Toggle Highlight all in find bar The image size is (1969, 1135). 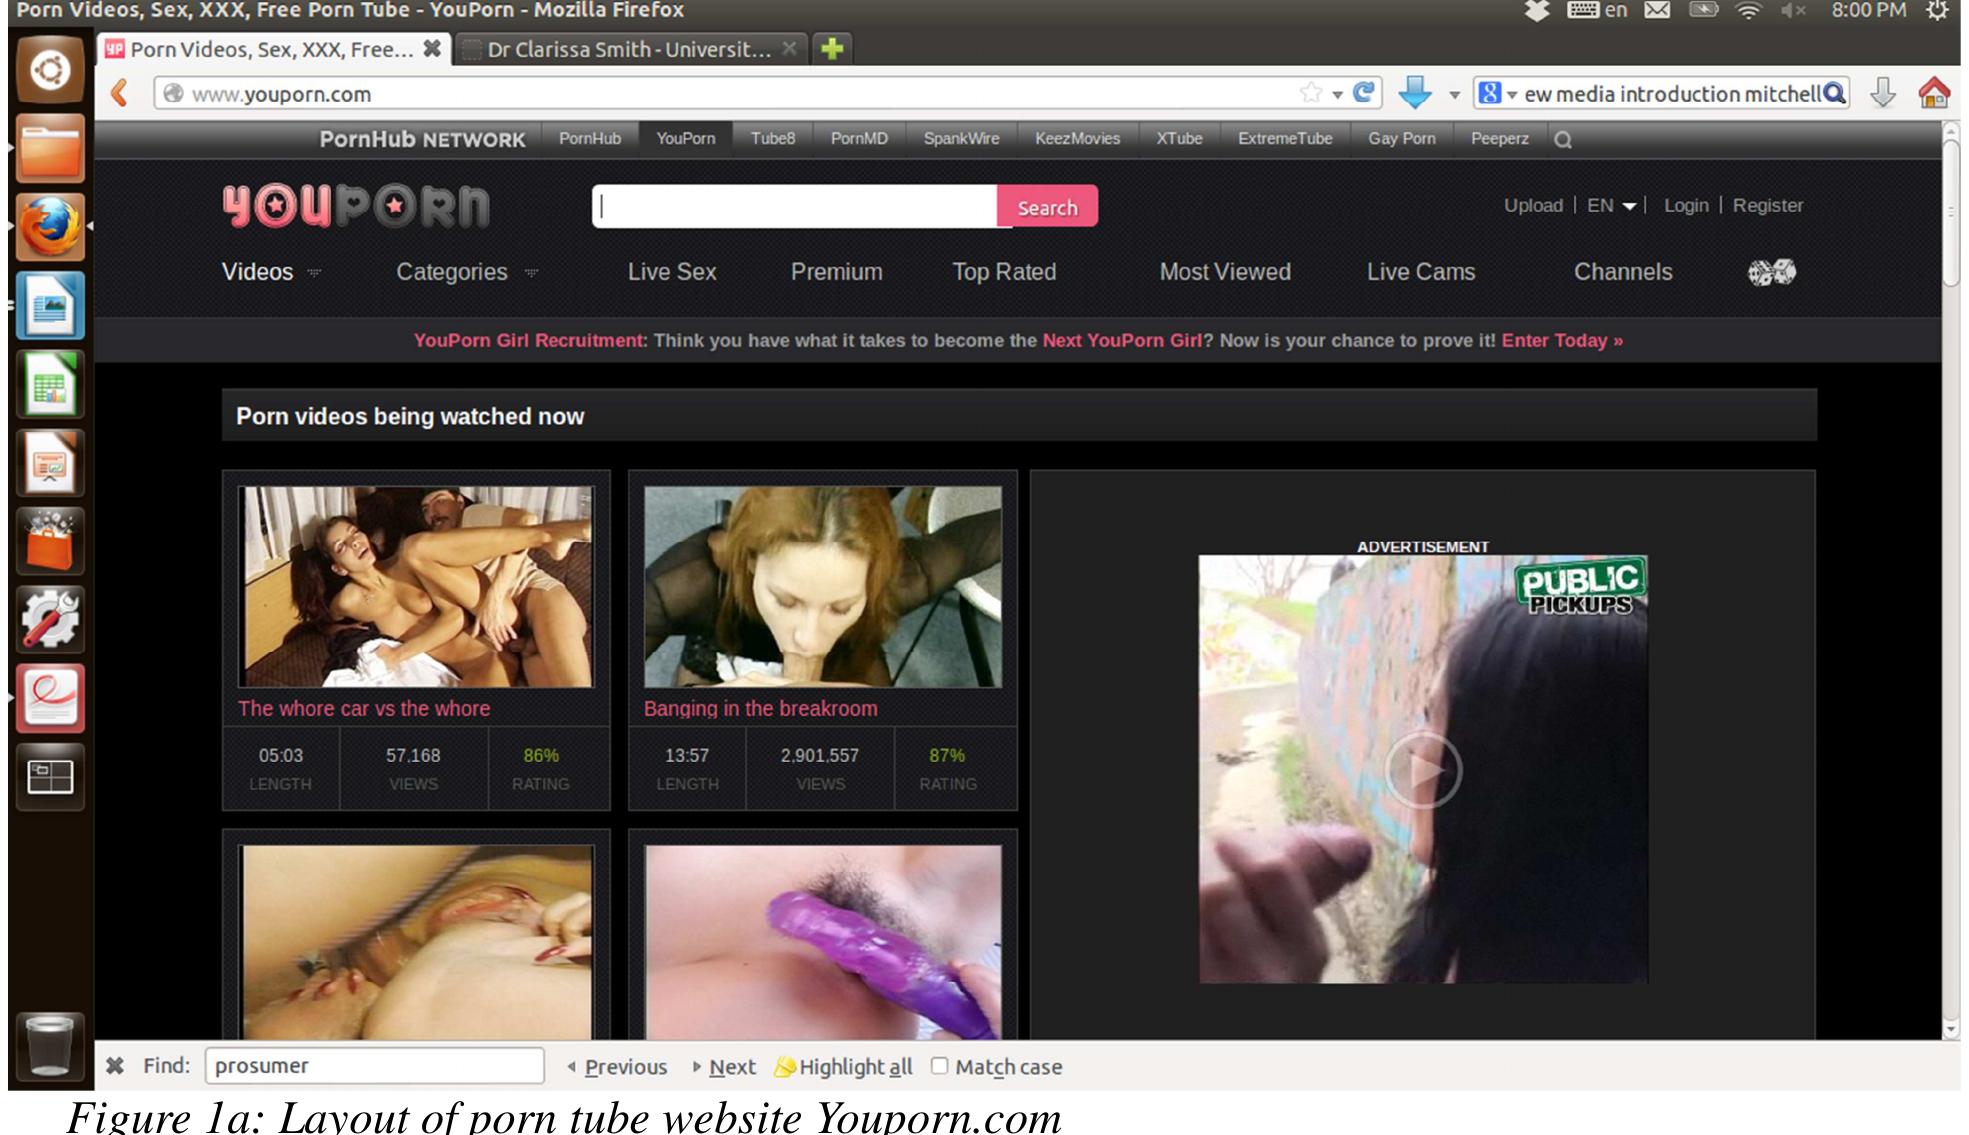pyautogui.click(x=845, y=1067)
